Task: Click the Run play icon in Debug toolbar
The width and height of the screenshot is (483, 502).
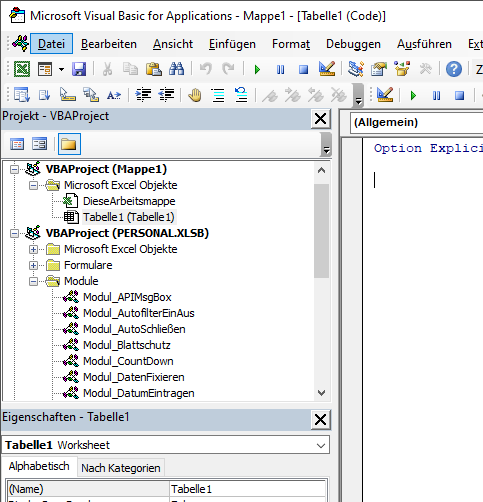Action: coord(413,96)
